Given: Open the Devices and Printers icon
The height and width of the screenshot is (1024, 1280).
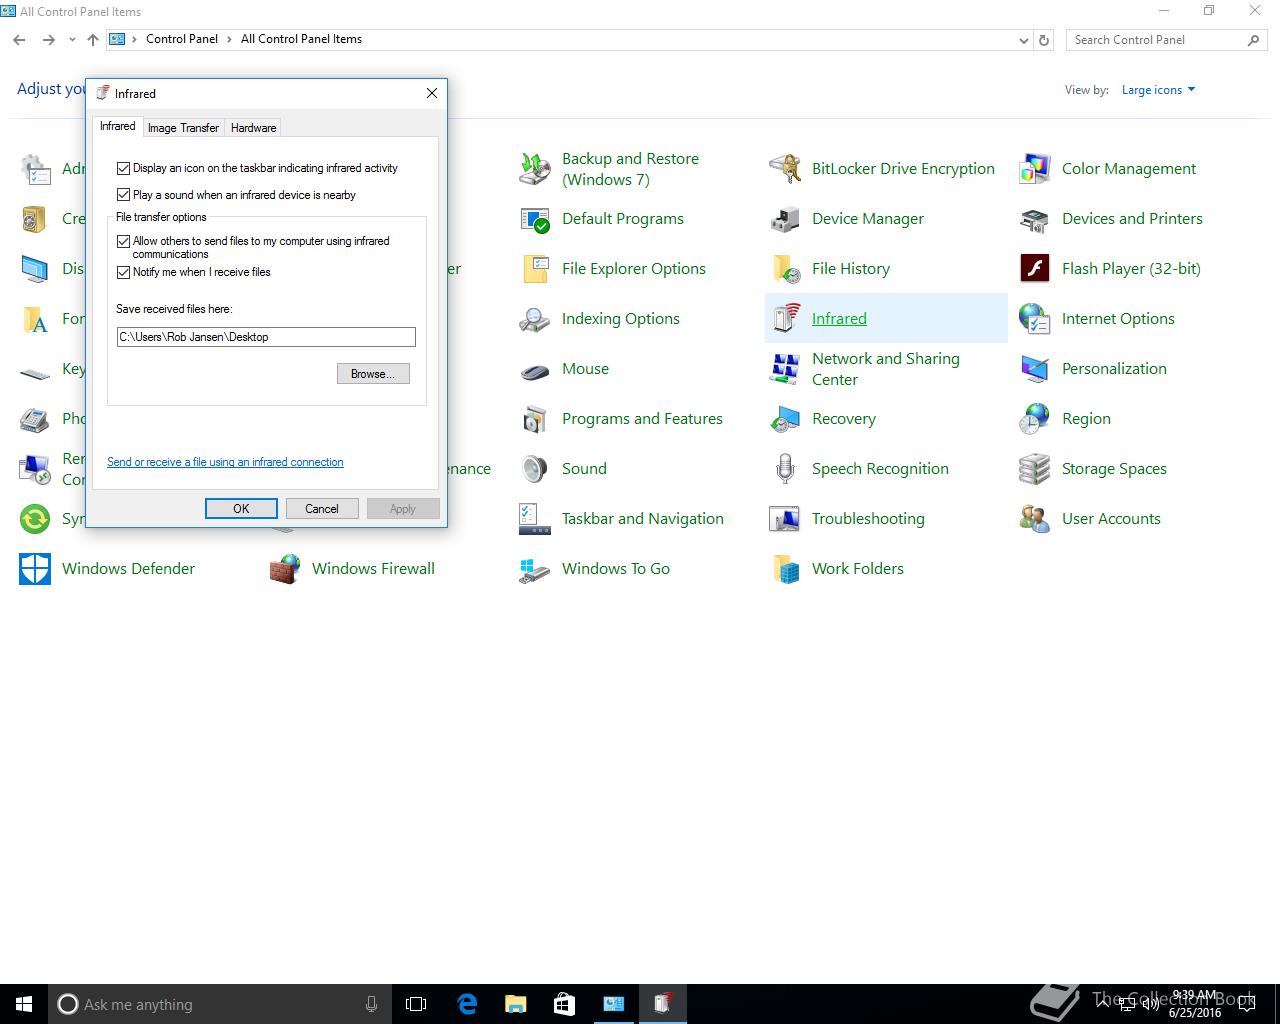Looking at the screenshot, I should pos(1035,219).
